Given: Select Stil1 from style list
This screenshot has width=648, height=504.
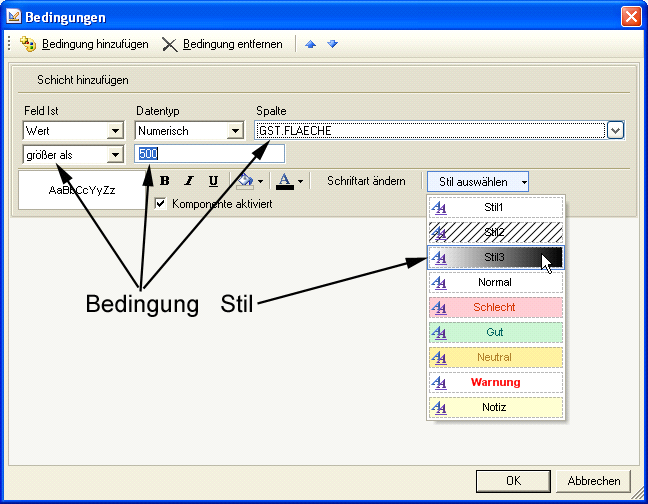Looking at the screenshot, I should point(495,207).
